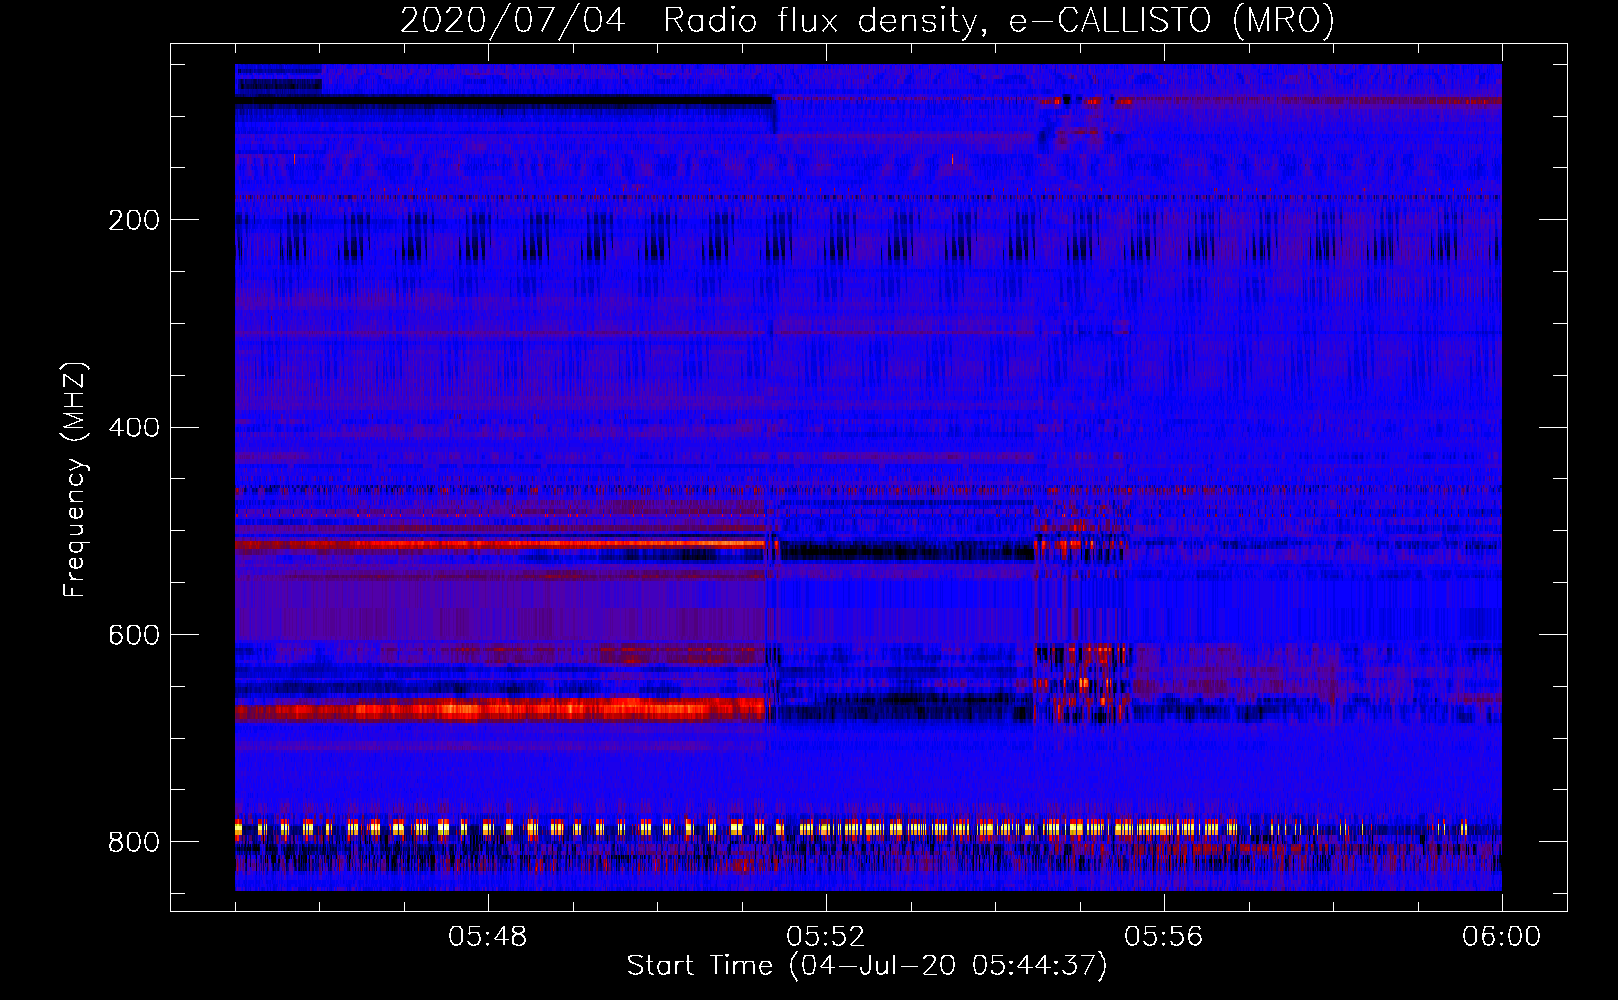The width and height of the screenshot is (1618, 1000).
Task: Click the 'Start Time (04-Jul-20 05:44:37)' x-axis label
Action: click(867, 966)
